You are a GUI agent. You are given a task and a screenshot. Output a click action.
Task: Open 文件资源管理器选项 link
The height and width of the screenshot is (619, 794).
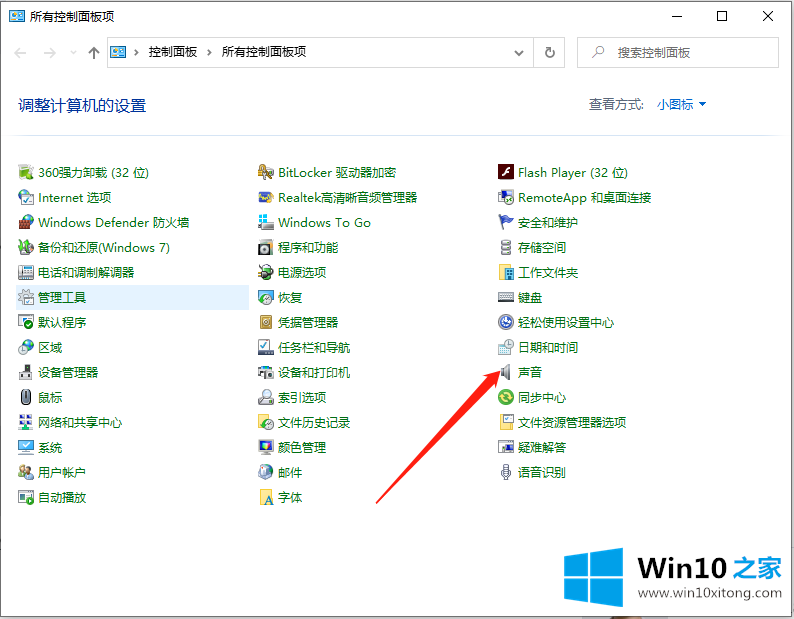pyautogui.click(x=572, y=422)
